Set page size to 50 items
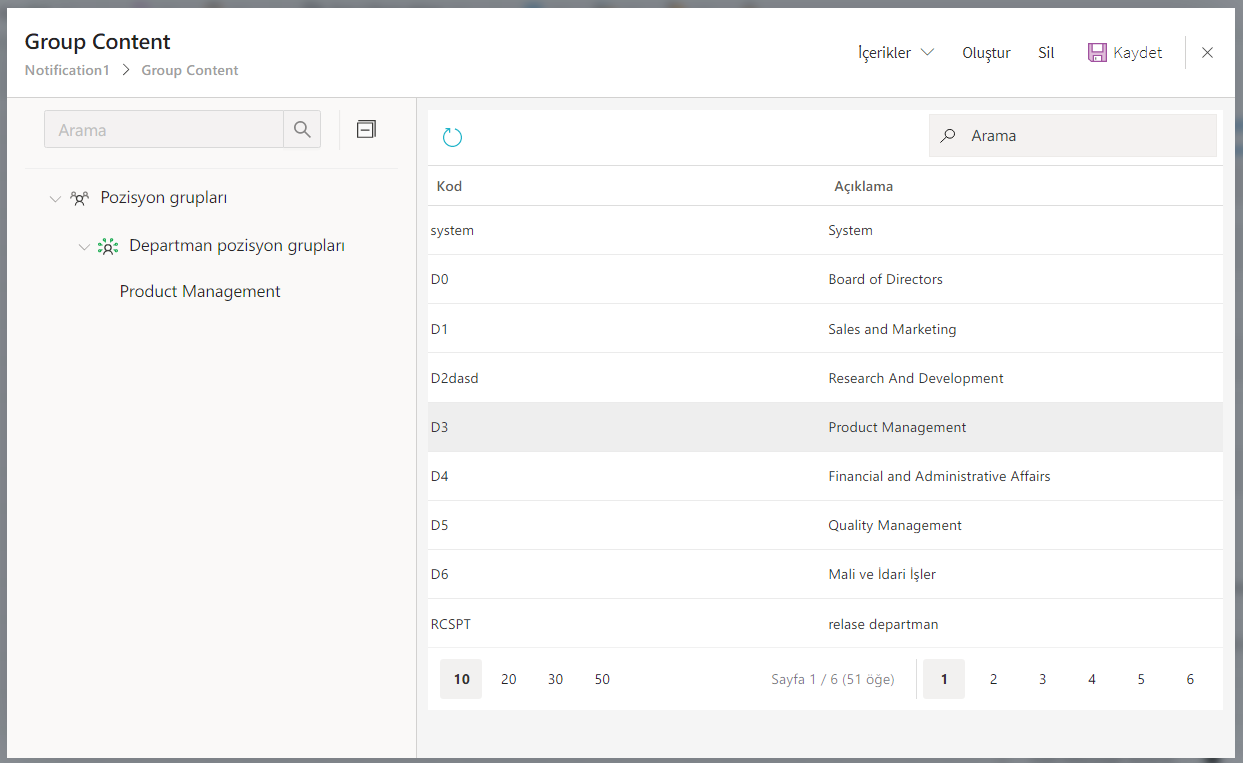Viewport: 1243px width, 763px height. pyautogui.click(x=602, y=679)
